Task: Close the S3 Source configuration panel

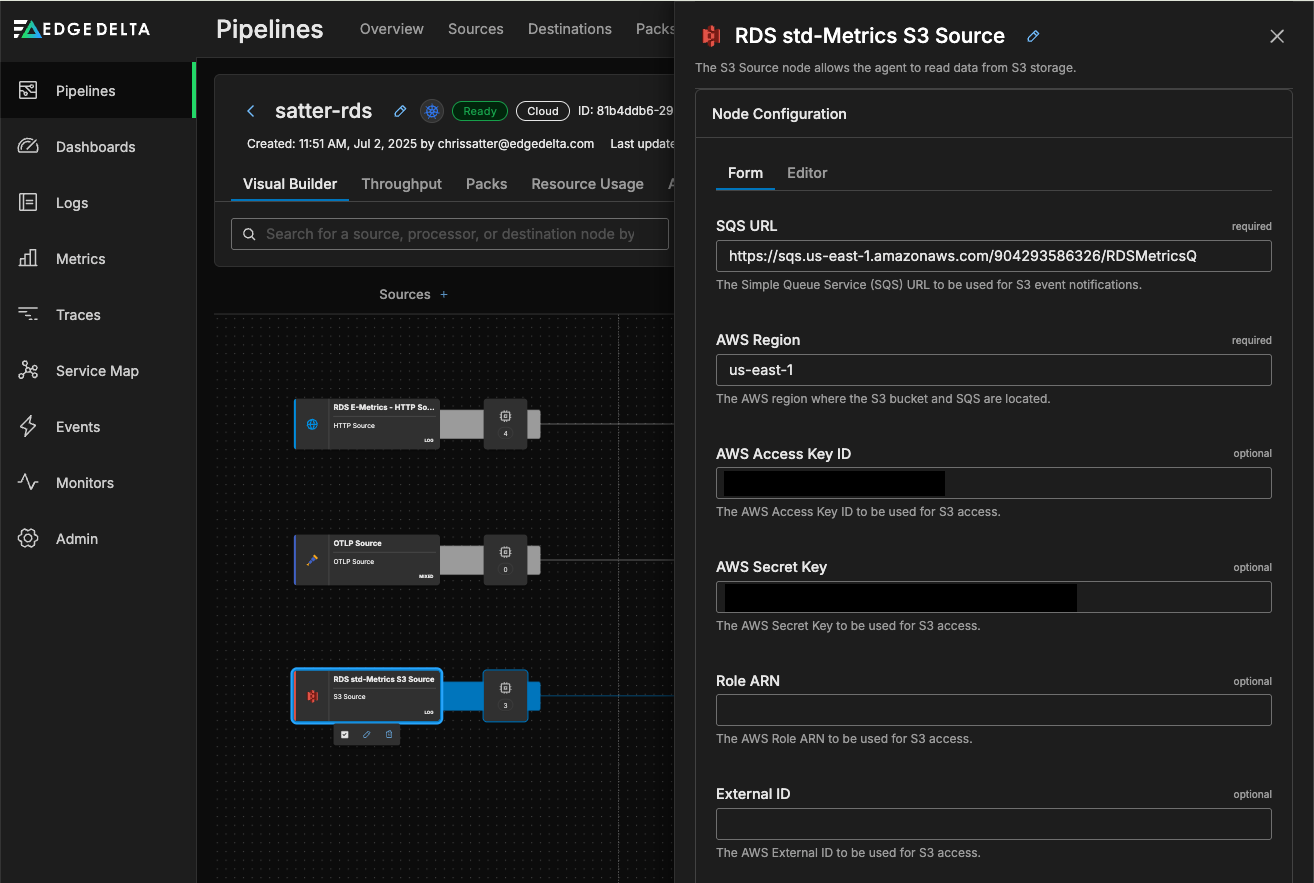Action: tap(1276, 36)
